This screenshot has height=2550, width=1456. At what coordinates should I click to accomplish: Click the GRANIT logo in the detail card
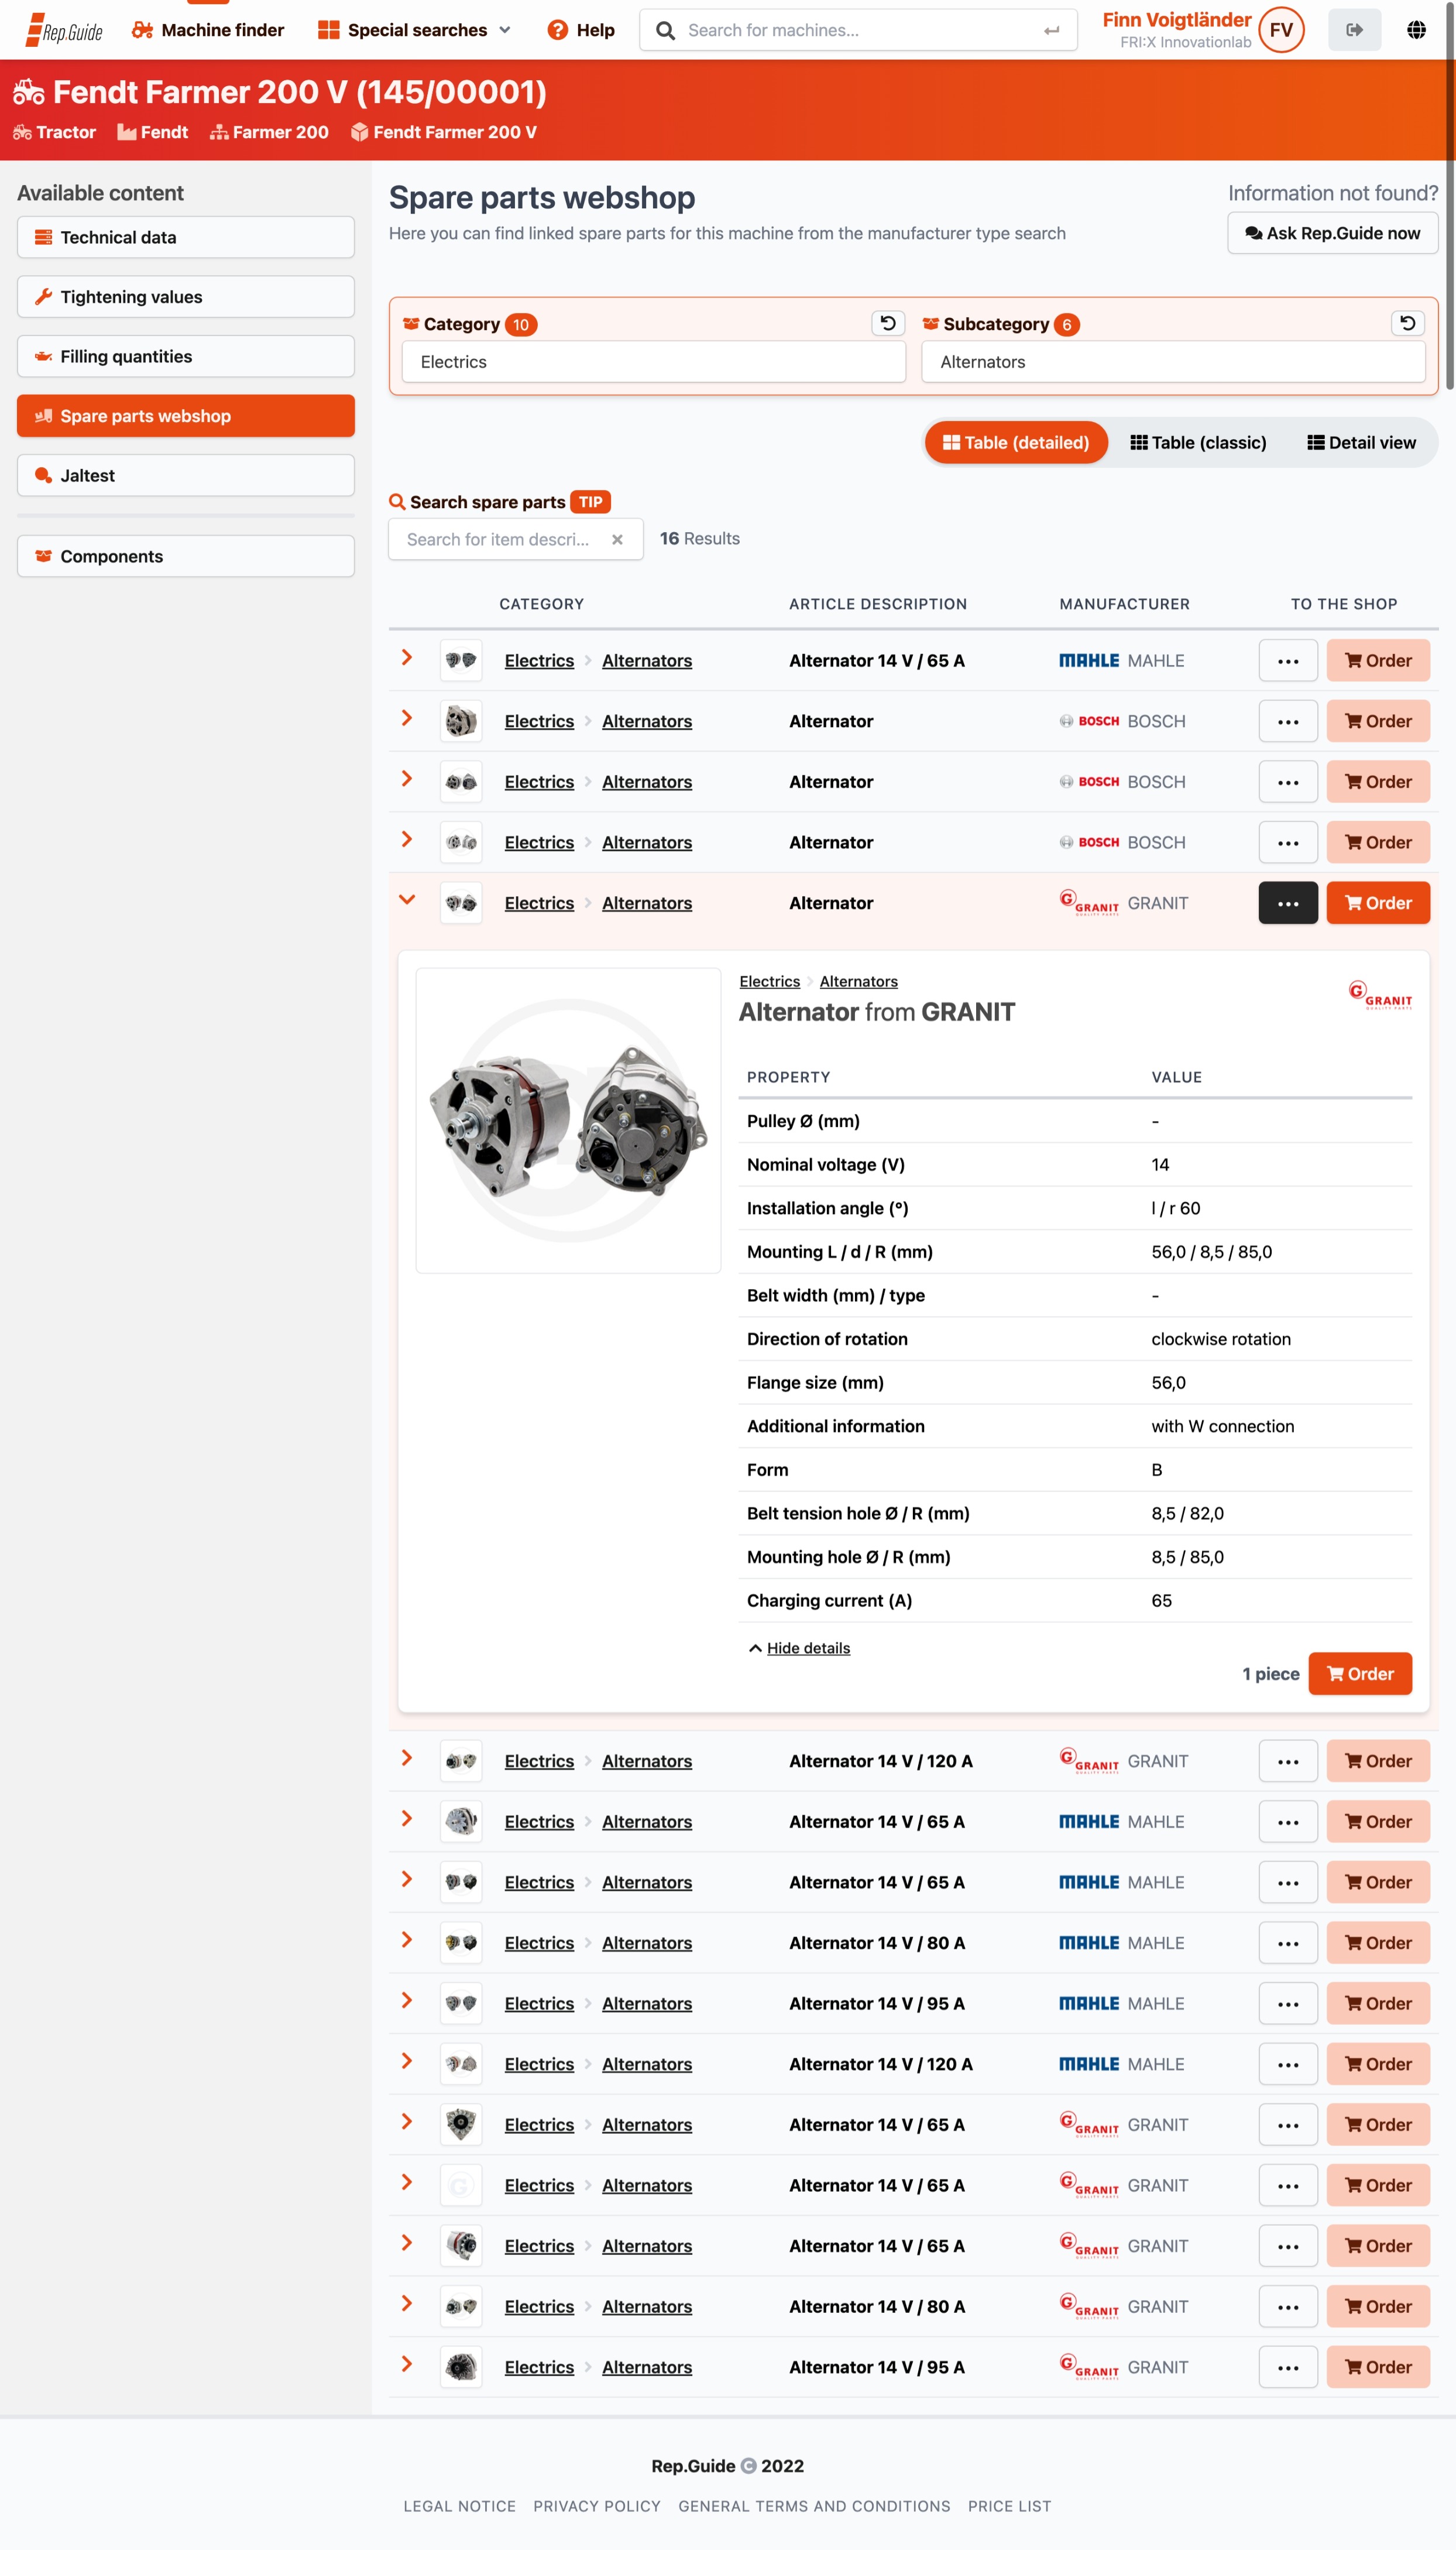click(1379, 994)
